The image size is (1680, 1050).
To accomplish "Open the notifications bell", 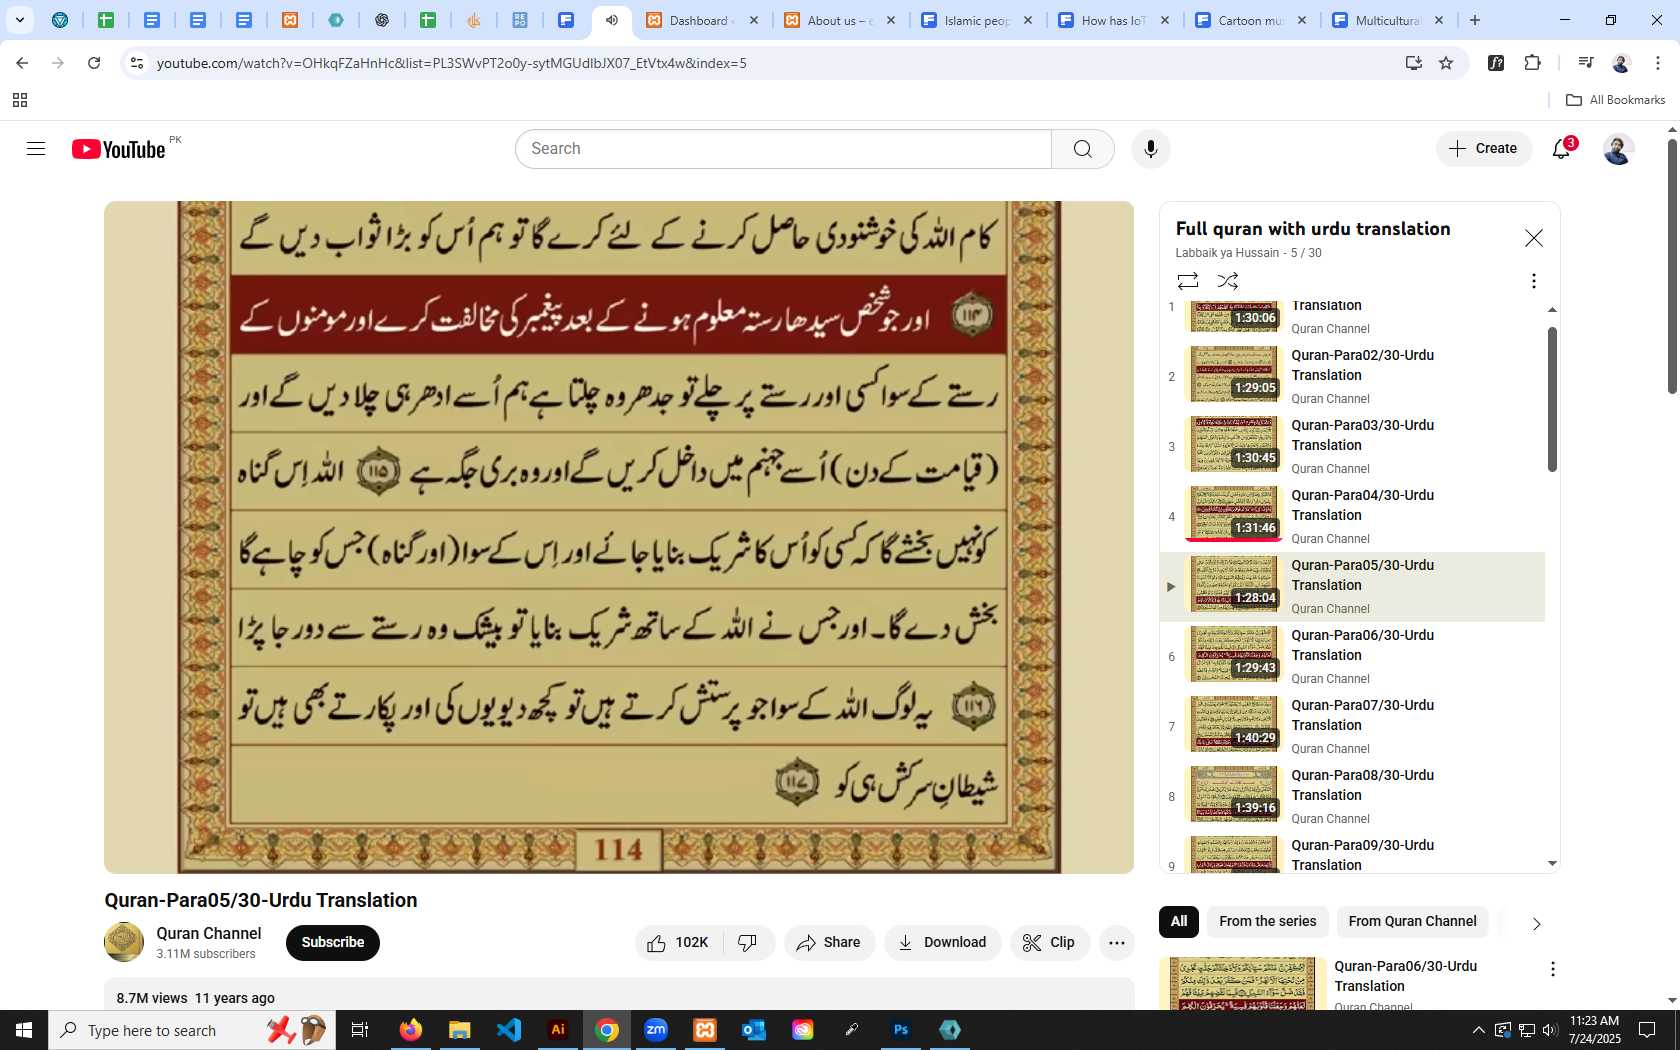I will 1562,149.
